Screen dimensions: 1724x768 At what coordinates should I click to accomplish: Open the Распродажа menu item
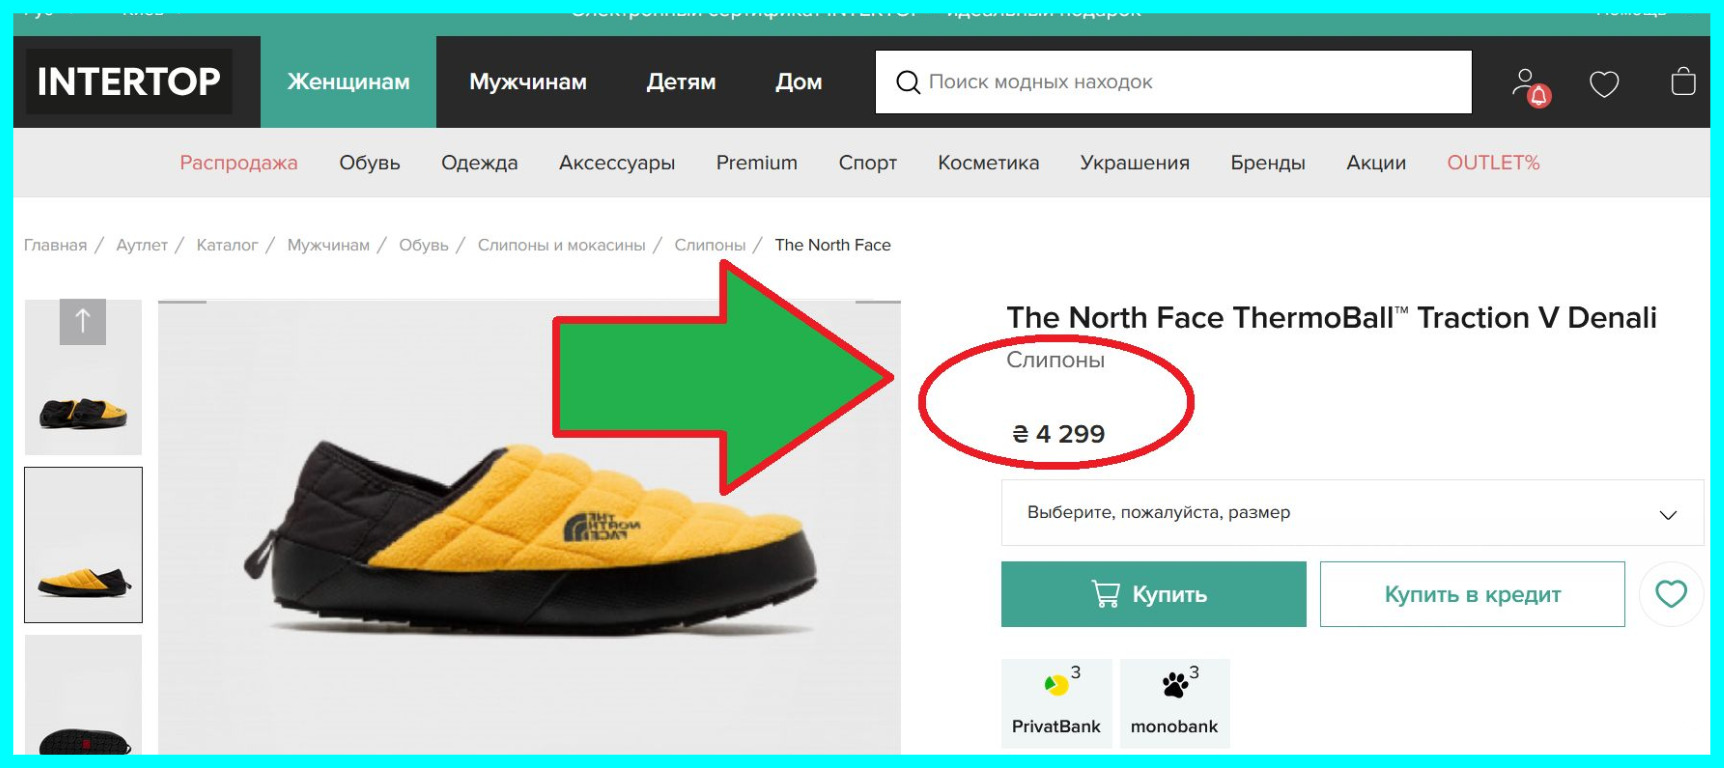click(238, 163)
